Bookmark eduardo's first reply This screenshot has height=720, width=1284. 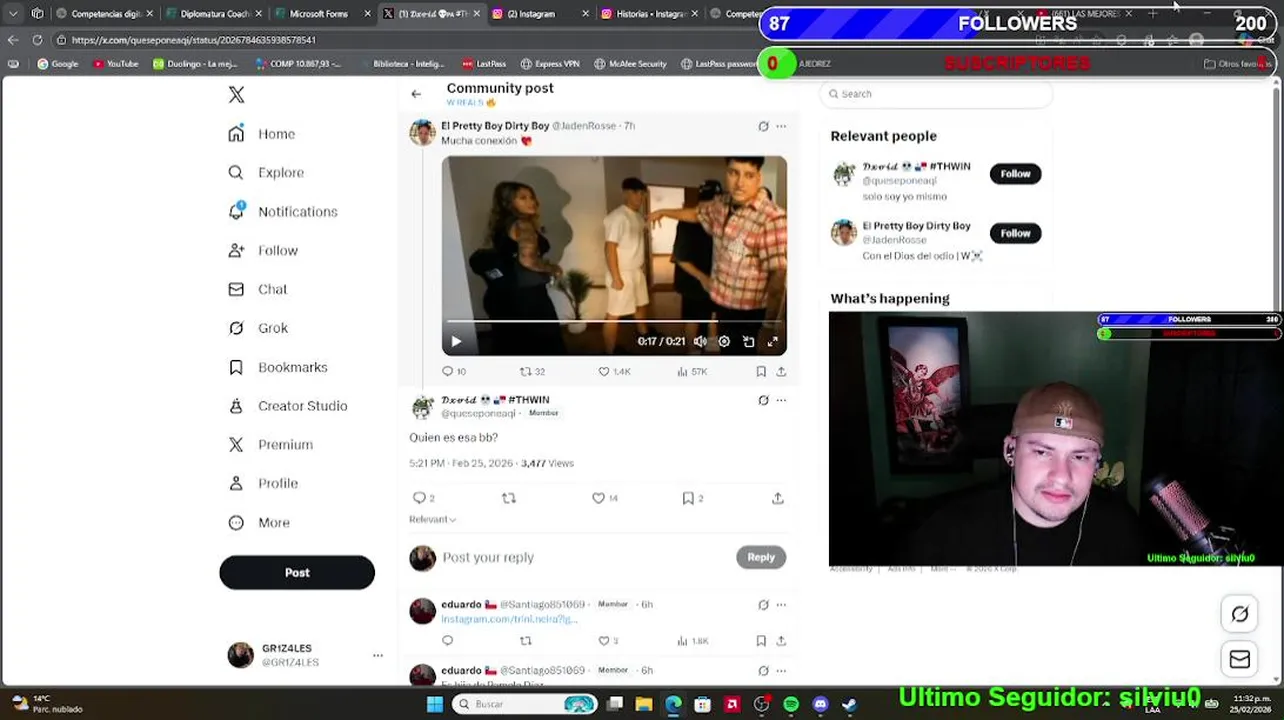(761, 641)
